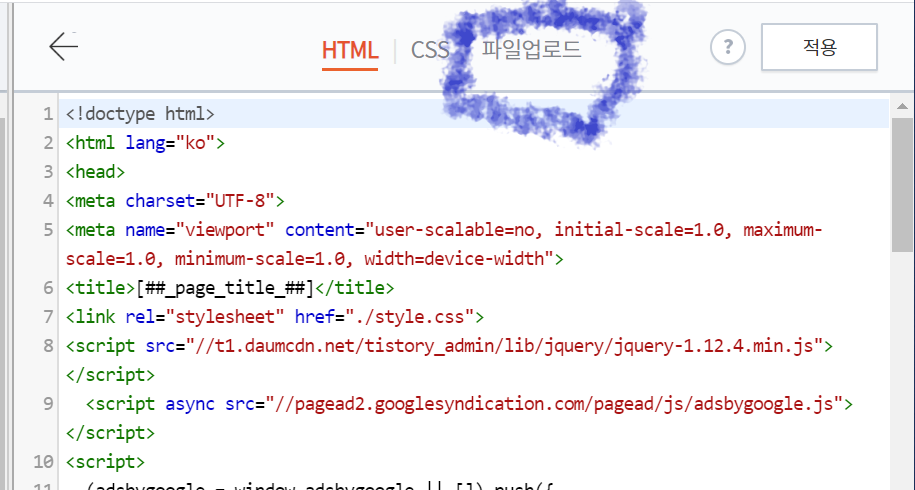
Task: Click the html lang="ko" line
Action: pyautogui.click(x=145, y=143)
